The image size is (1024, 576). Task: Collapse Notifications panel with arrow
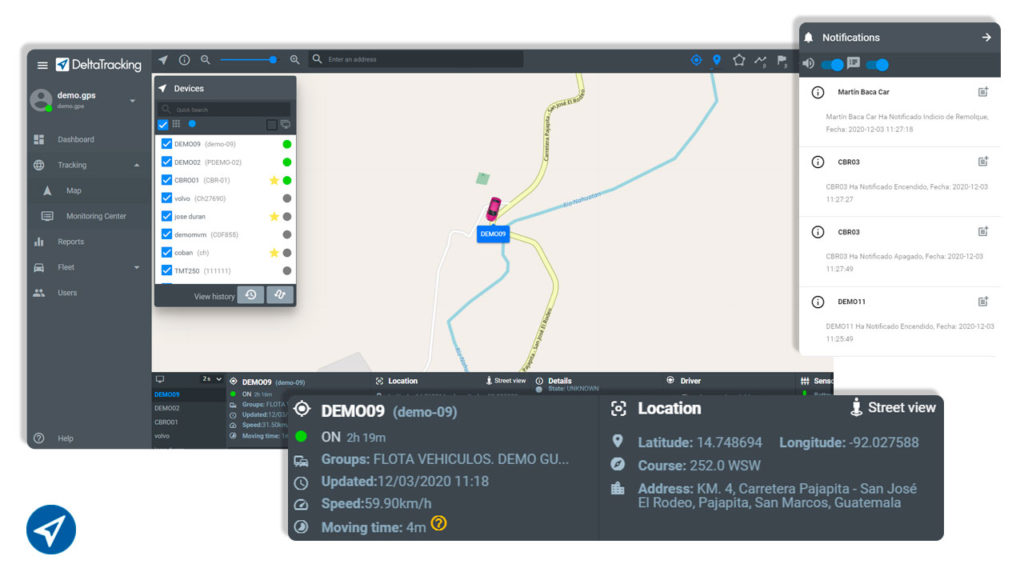coord(986,37)
